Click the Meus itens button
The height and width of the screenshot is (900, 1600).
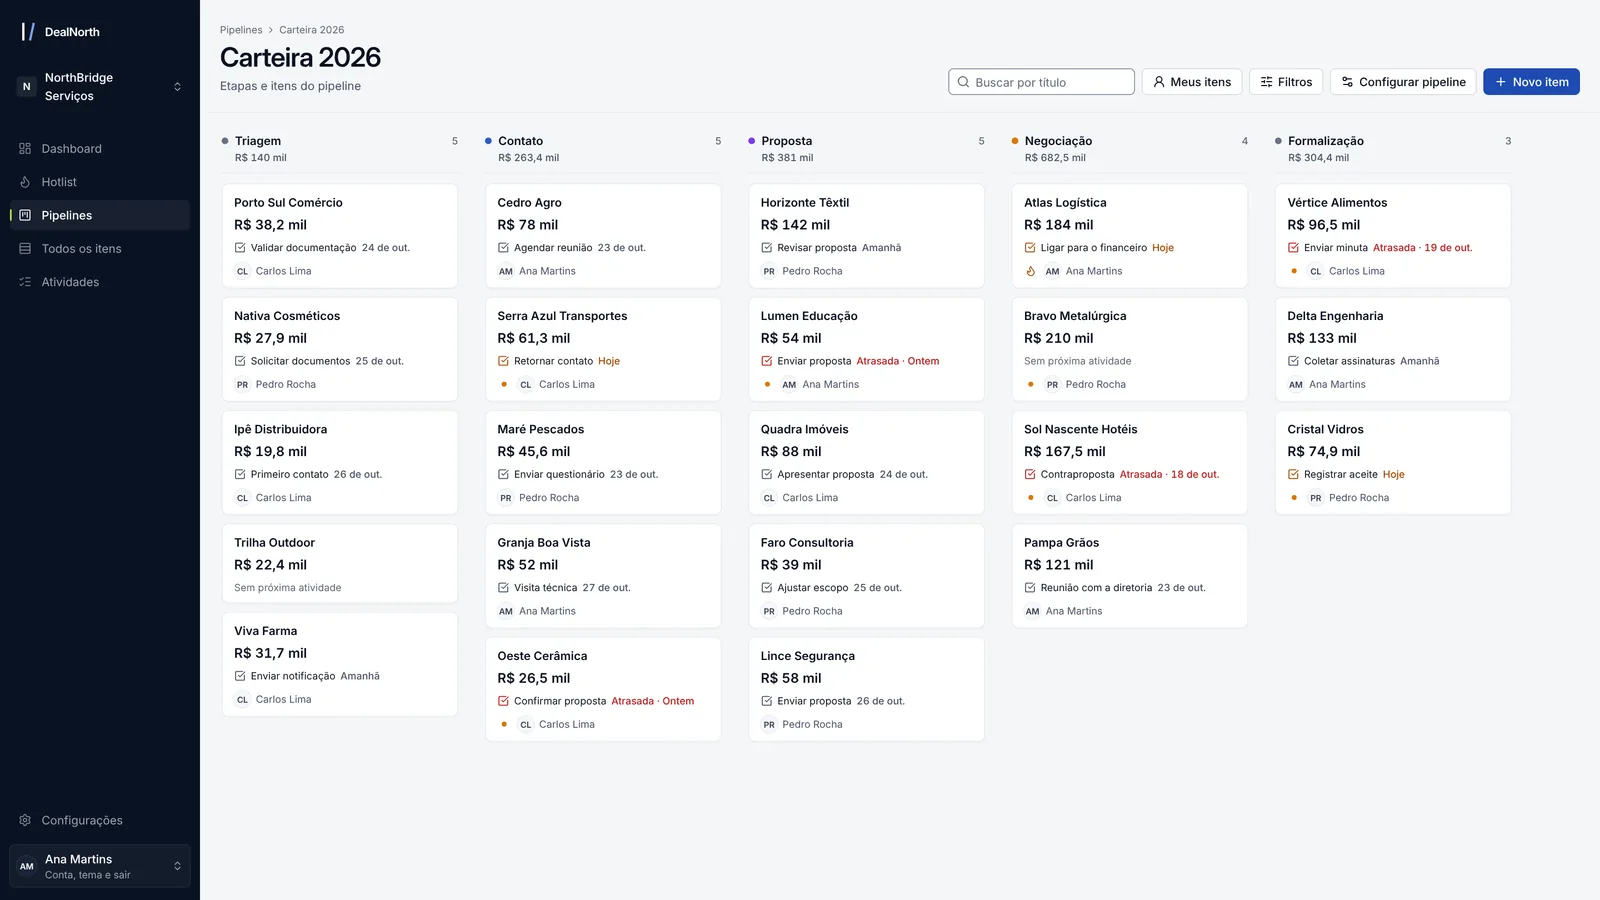point(1192,82)
